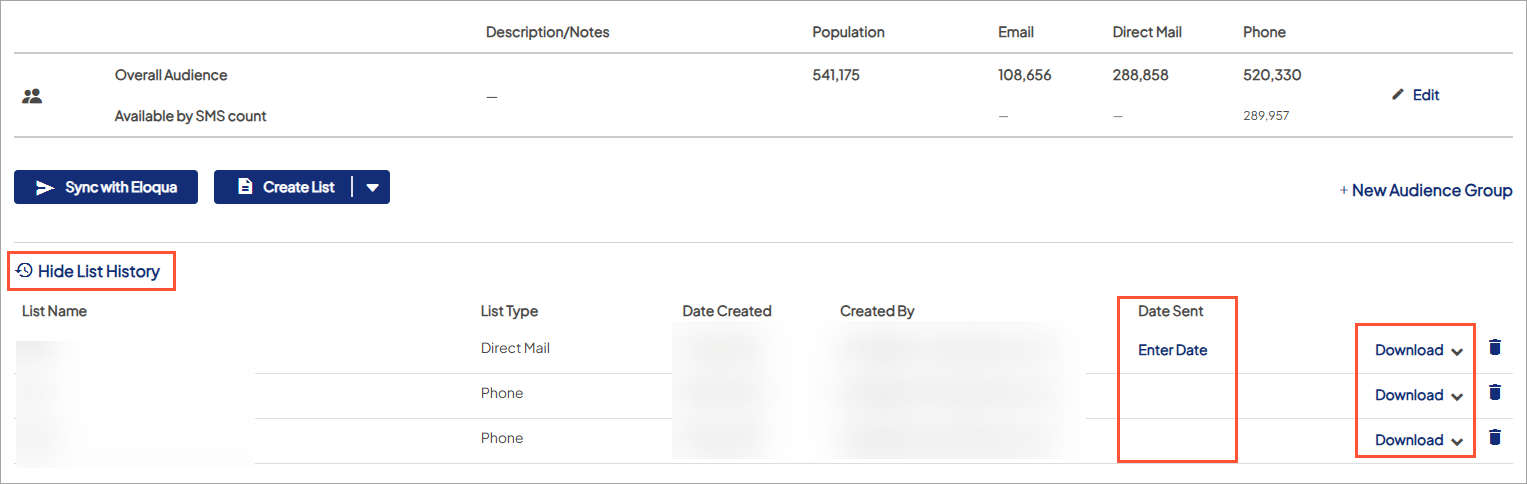1527x484 pixels.
Task: Click the Create List button
Action: click(x=285, y=187)
